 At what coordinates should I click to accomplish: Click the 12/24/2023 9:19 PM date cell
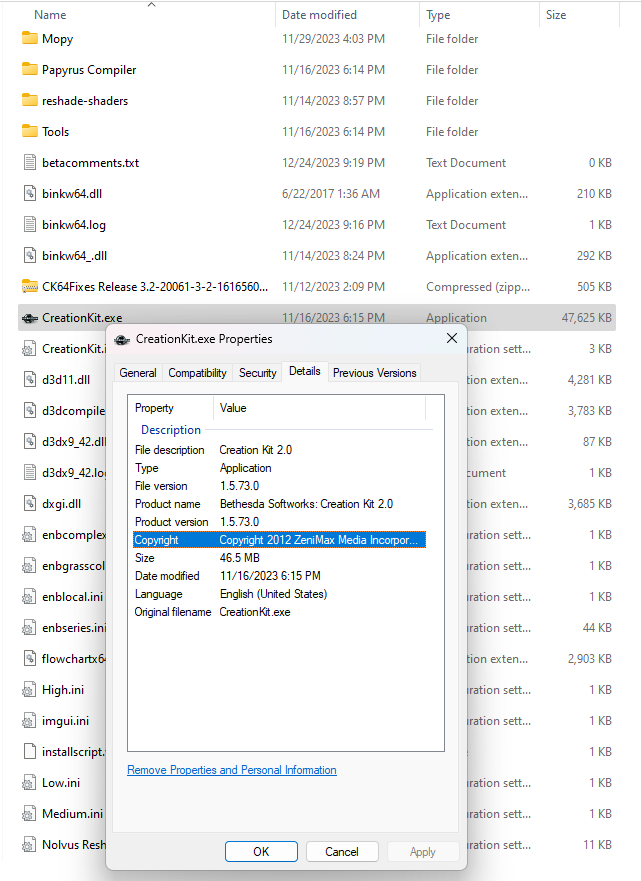coord(333,163)
